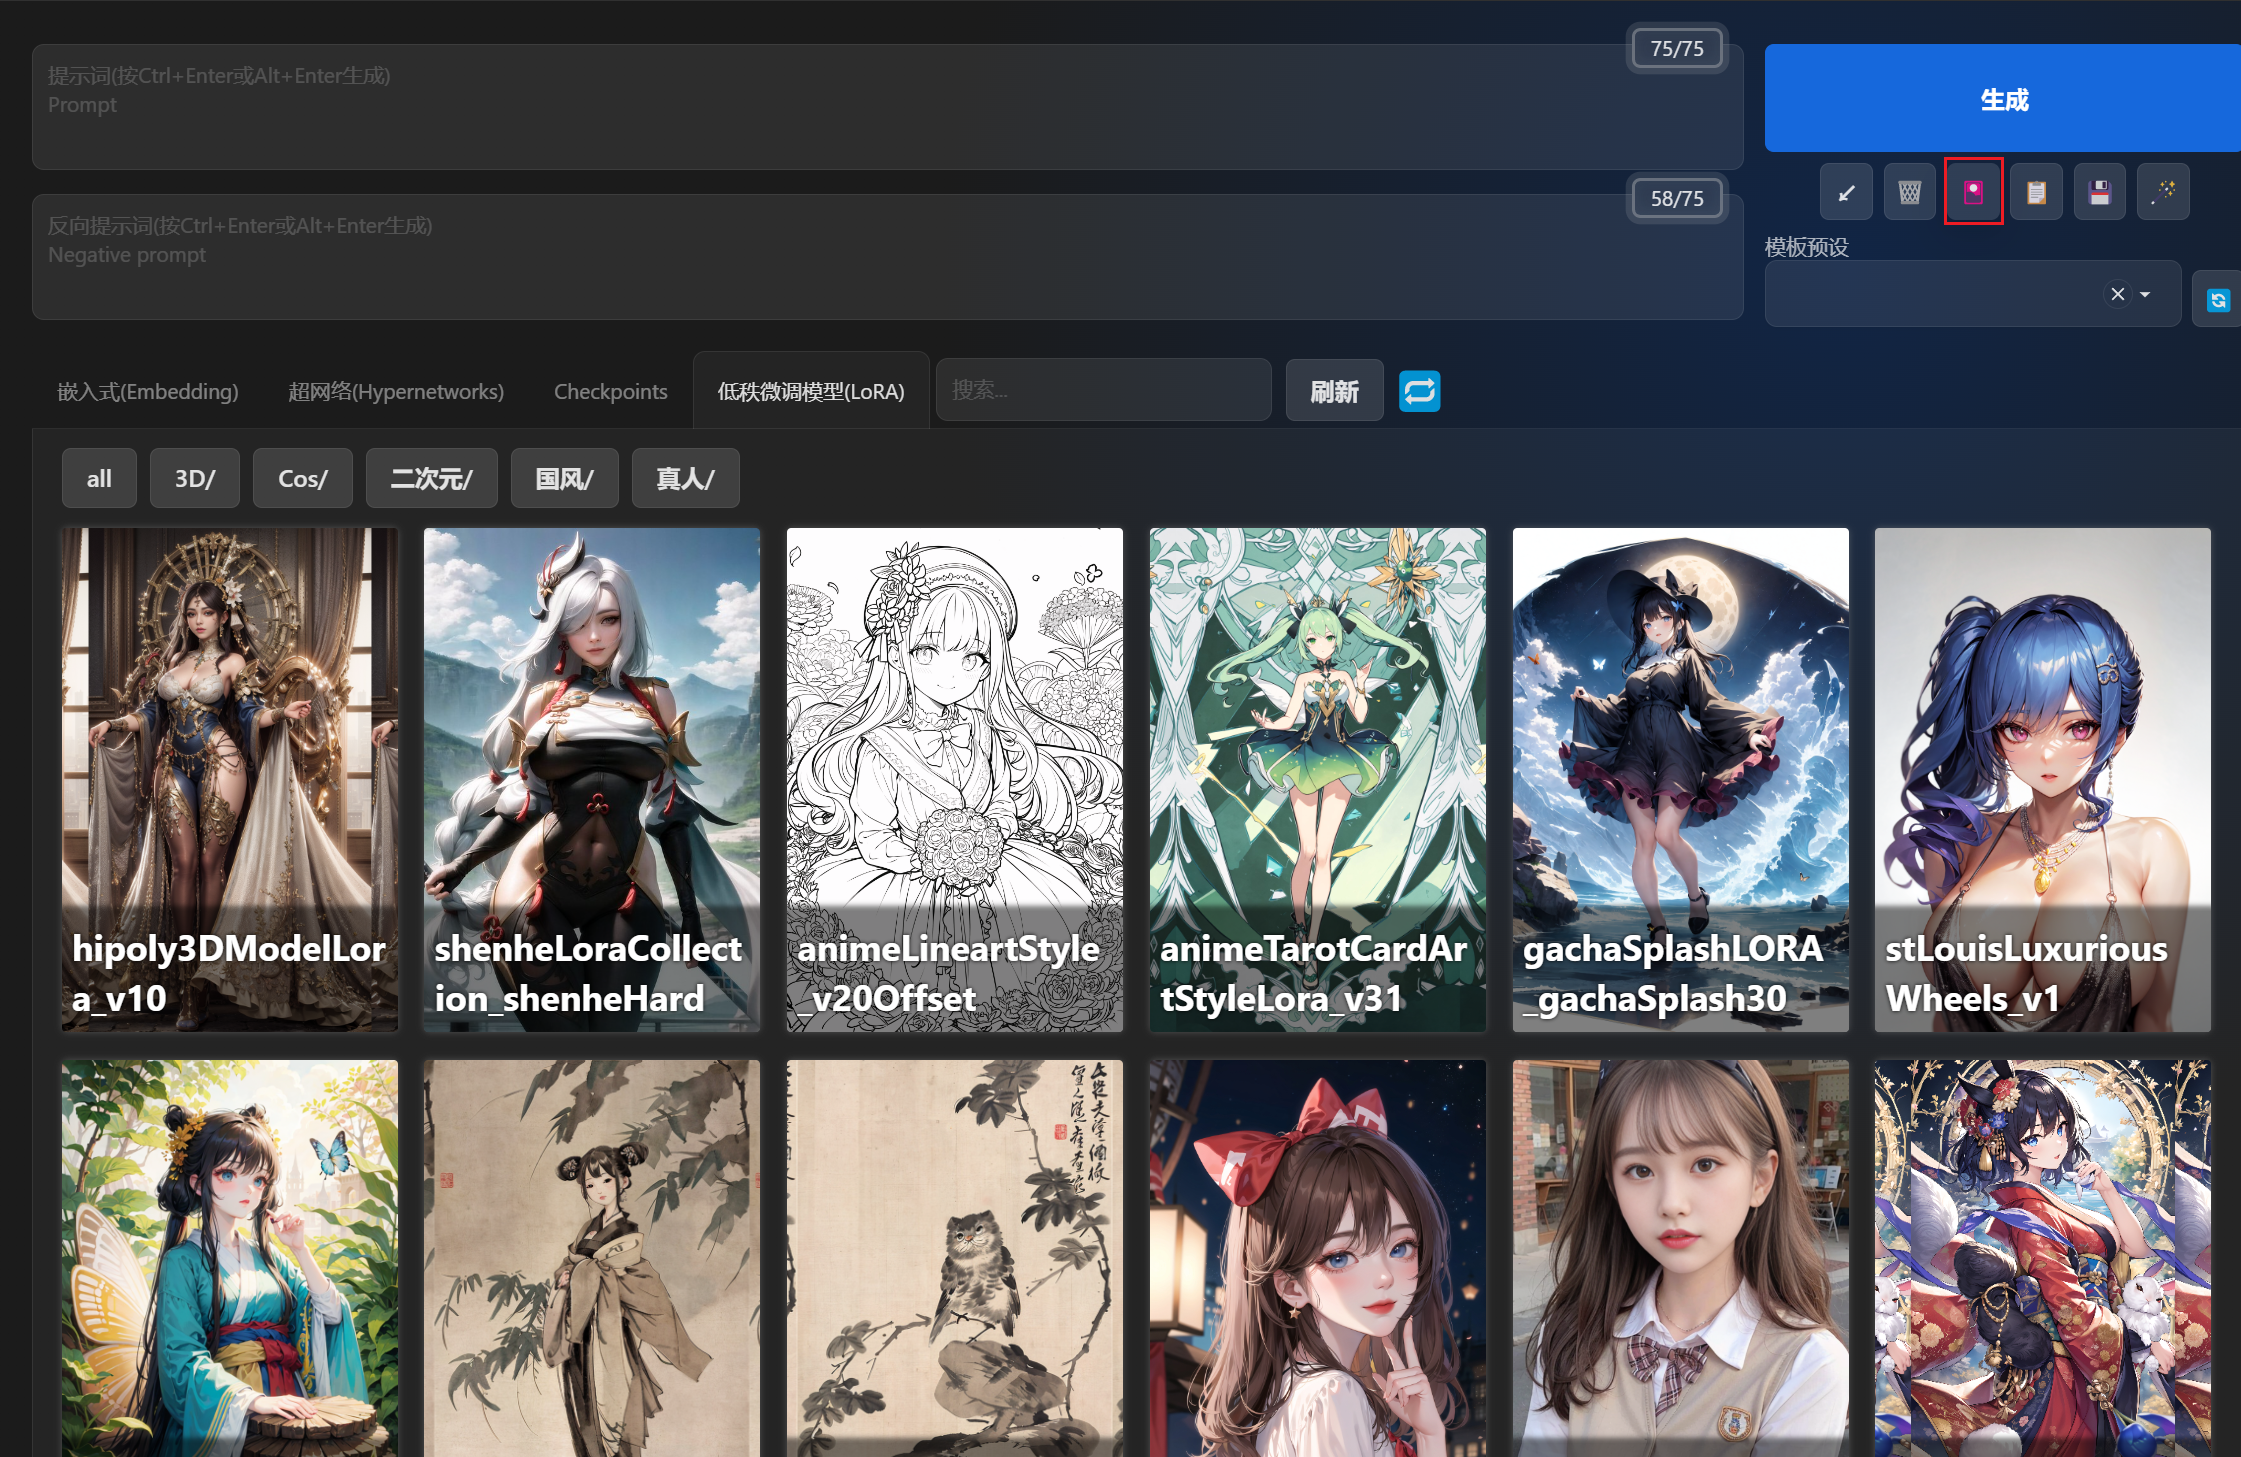Click the 刷新 refresh button

point(1334,391)
